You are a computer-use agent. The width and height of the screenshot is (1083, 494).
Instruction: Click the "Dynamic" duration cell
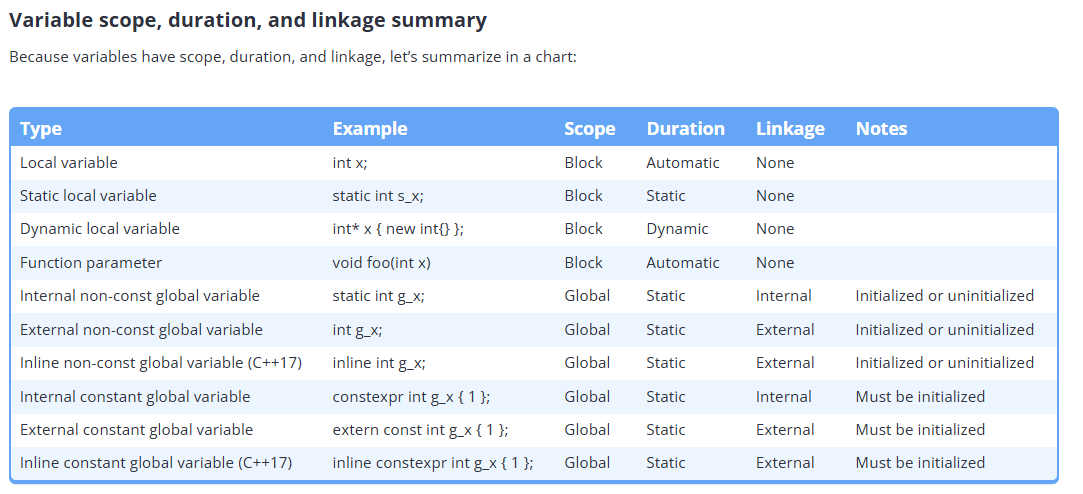(677, 229)
